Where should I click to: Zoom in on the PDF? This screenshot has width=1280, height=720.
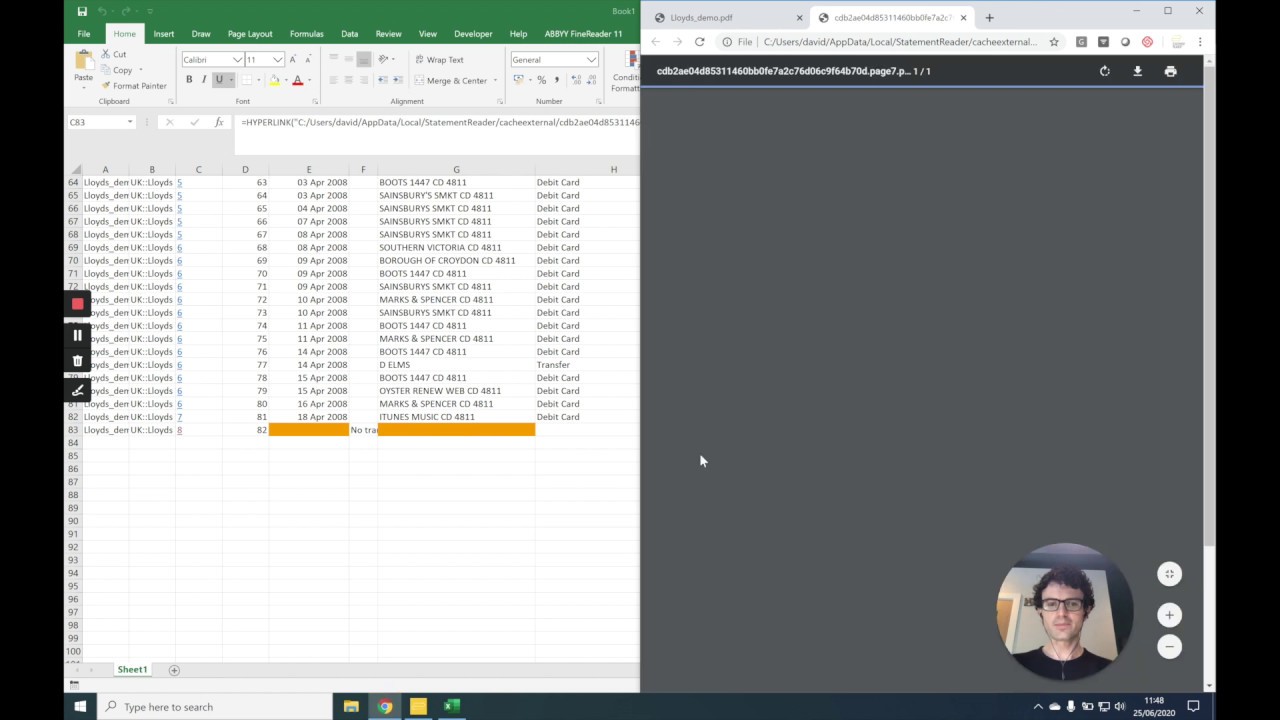[x=1169, y=615]
